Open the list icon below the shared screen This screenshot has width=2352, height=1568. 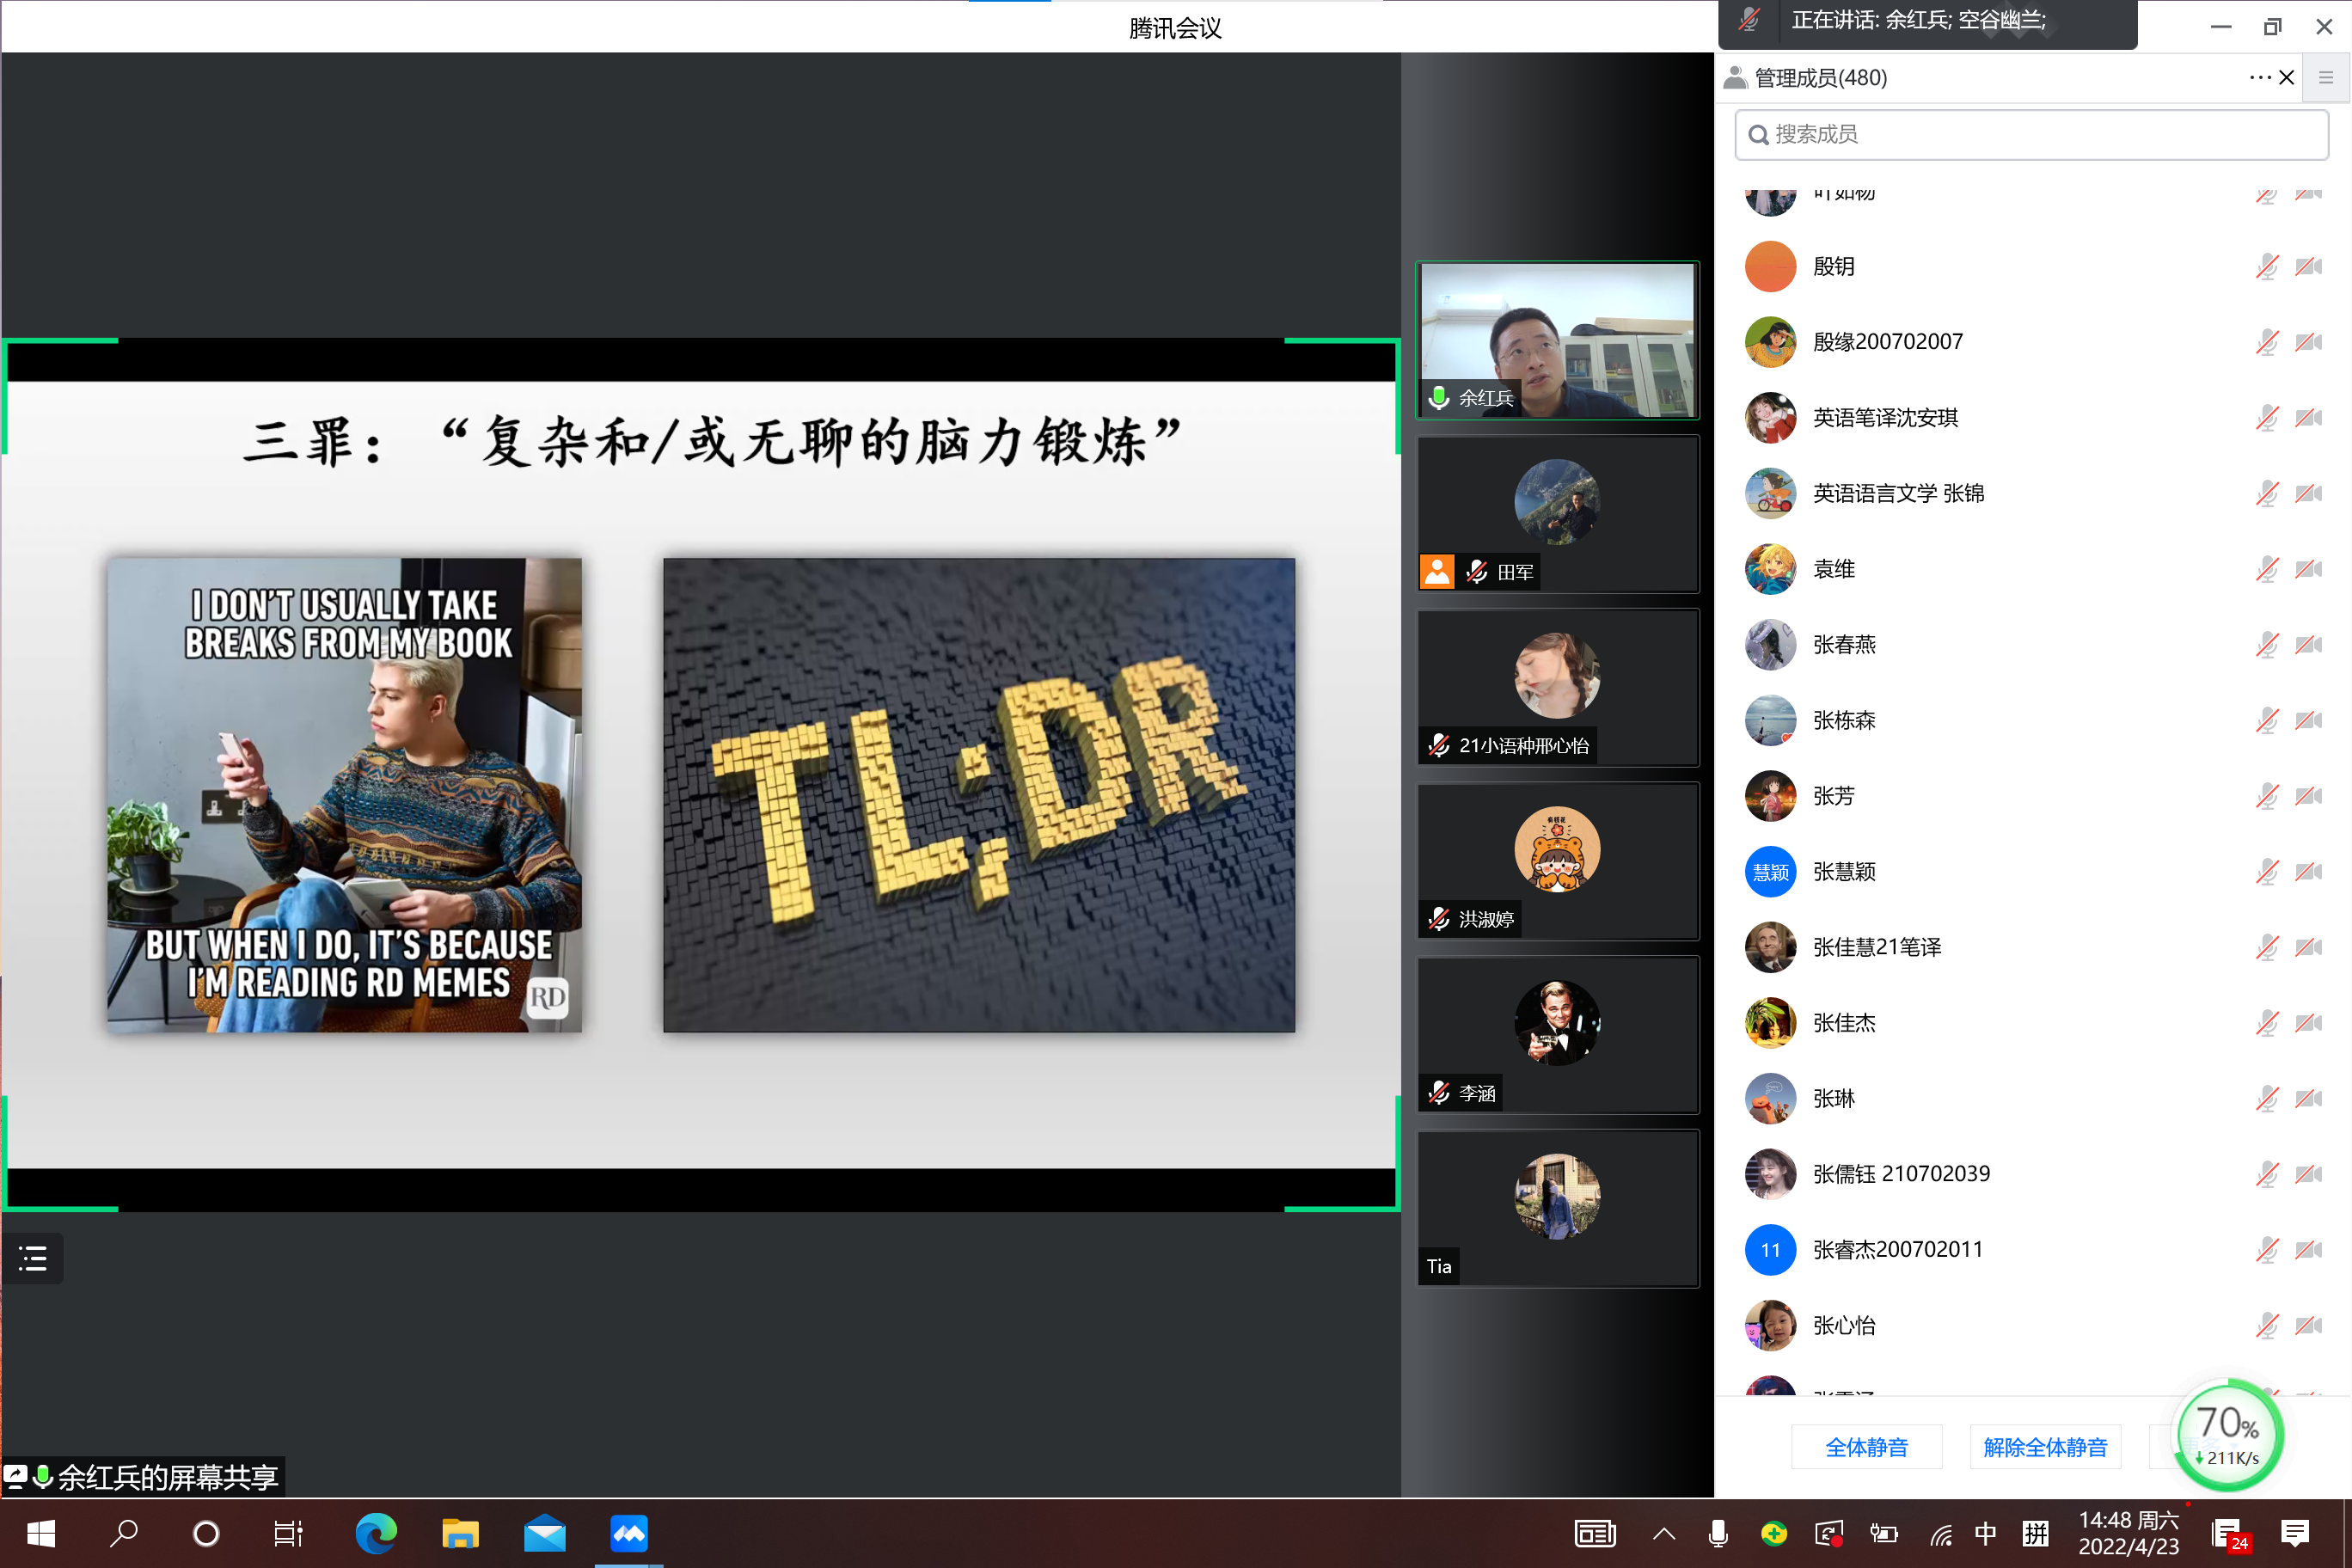pos(33,1258)
